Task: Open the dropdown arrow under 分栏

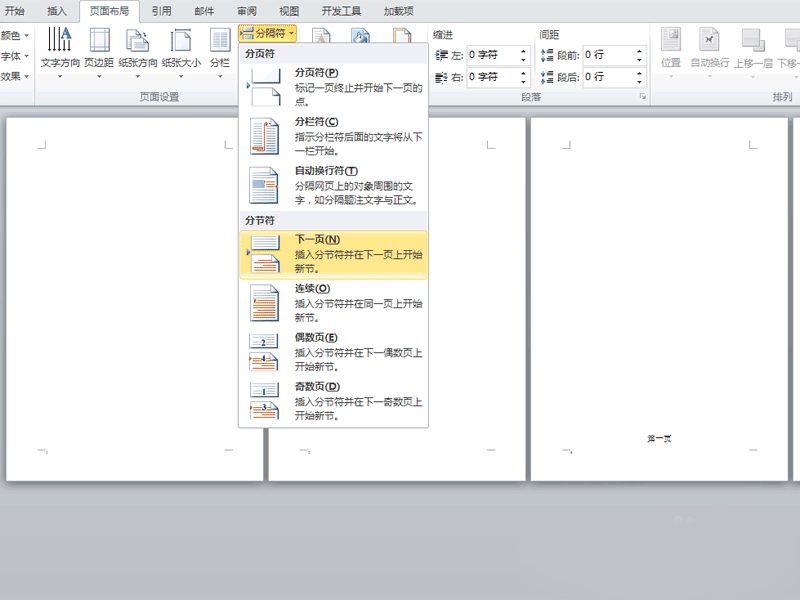Action: 220,77
